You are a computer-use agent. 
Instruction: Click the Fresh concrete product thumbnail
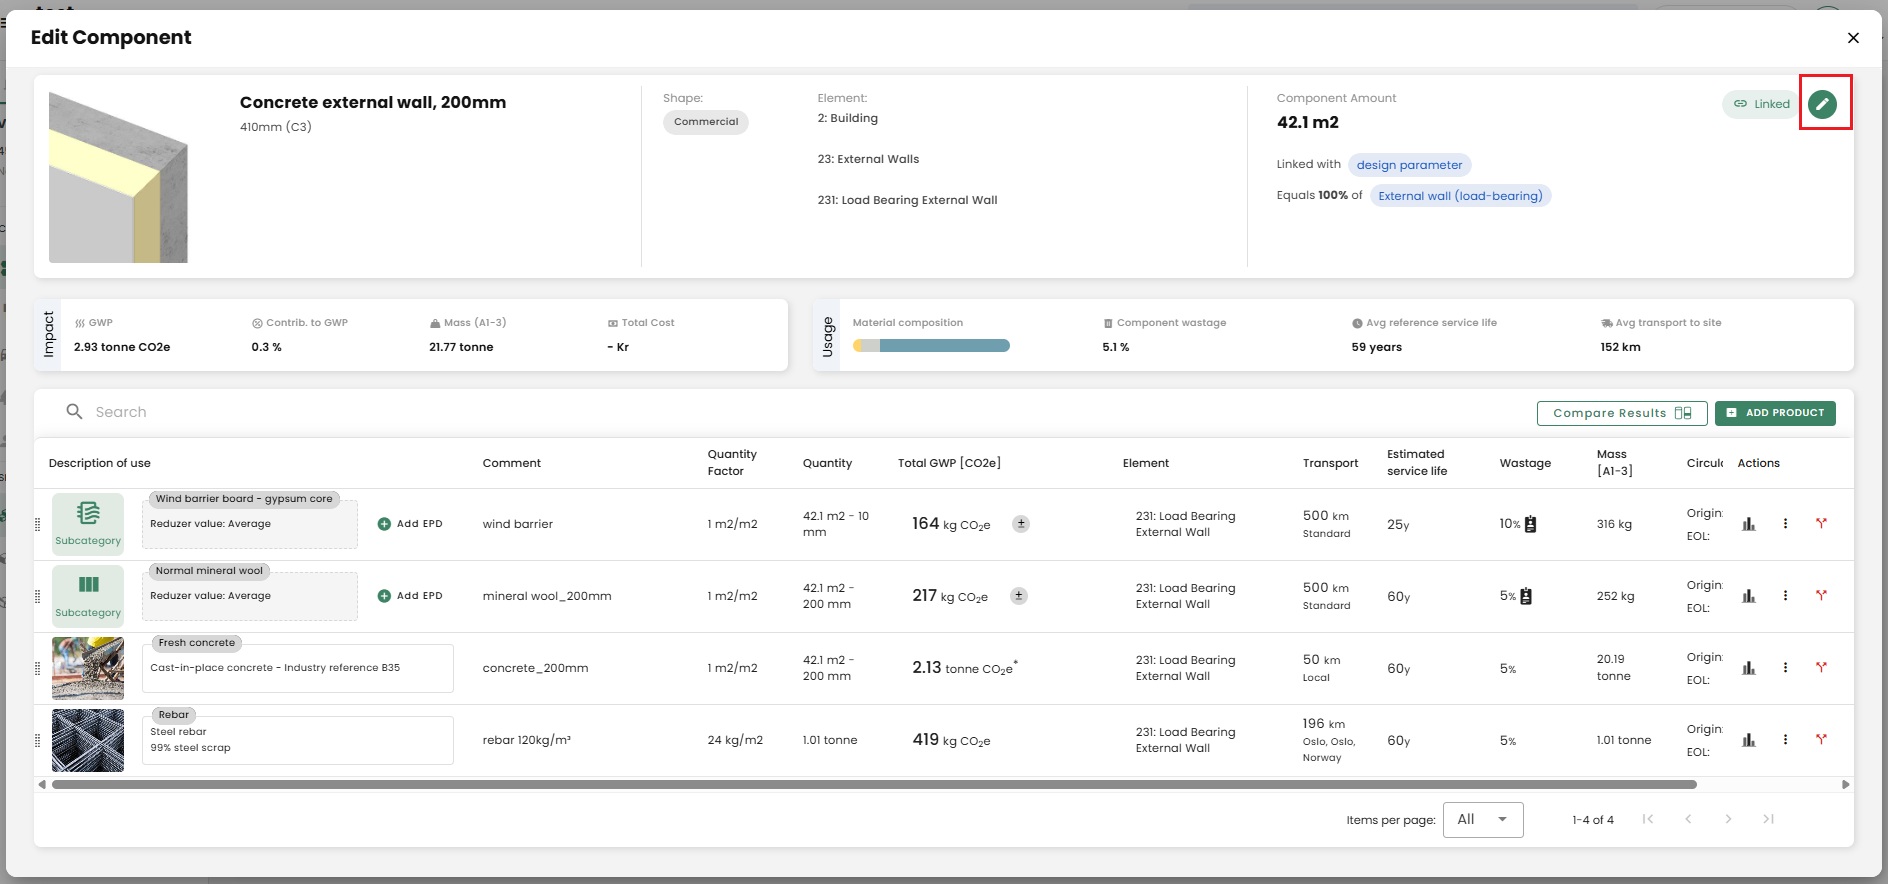click(88, 668)
